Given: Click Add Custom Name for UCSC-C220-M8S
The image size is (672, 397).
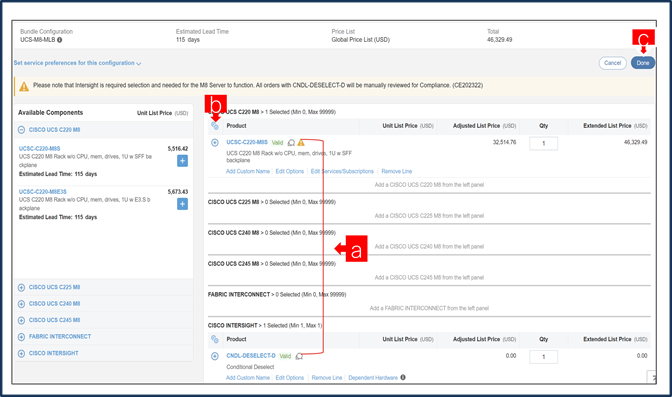Looking at the screenshot, I should click(x=248, y=171).
